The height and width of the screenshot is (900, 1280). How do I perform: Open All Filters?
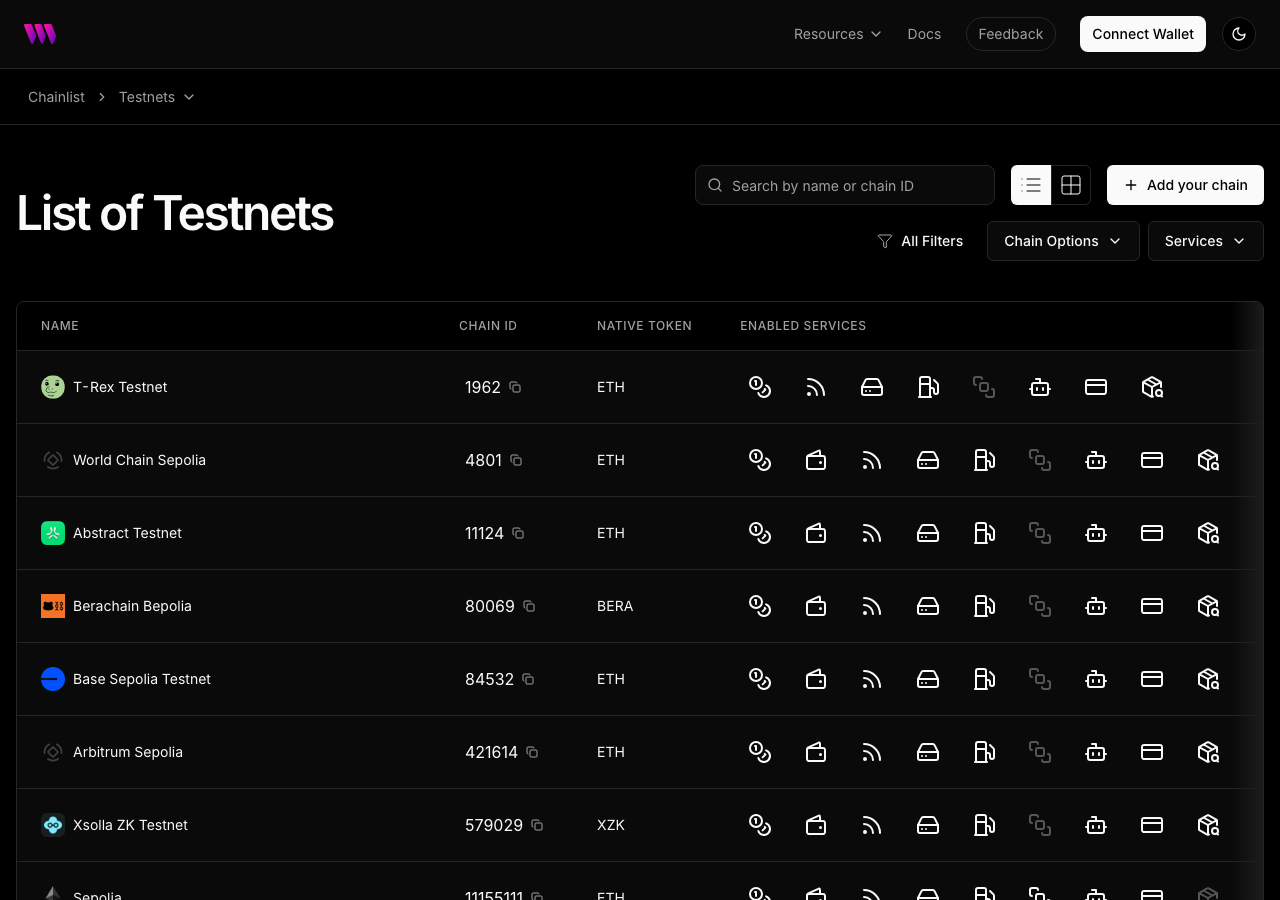pyautogui.click(x=920, y=241)
